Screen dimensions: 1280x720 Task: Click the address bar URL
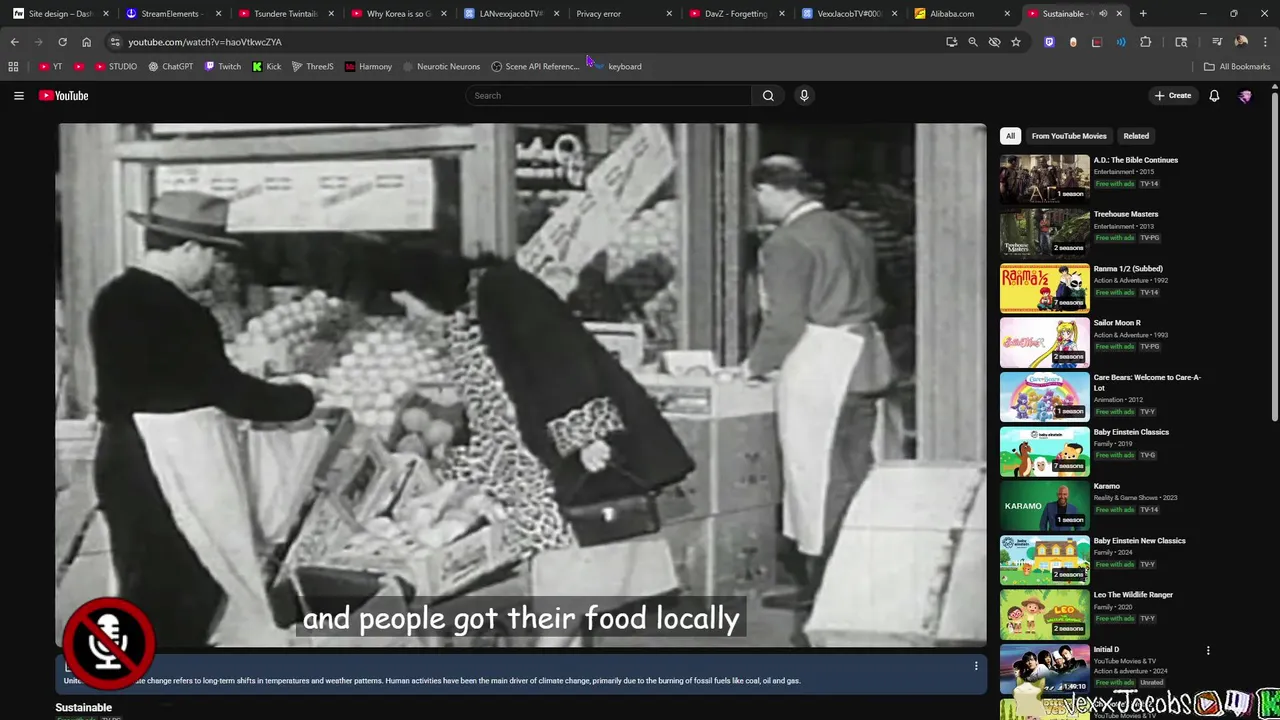point(205,42)
